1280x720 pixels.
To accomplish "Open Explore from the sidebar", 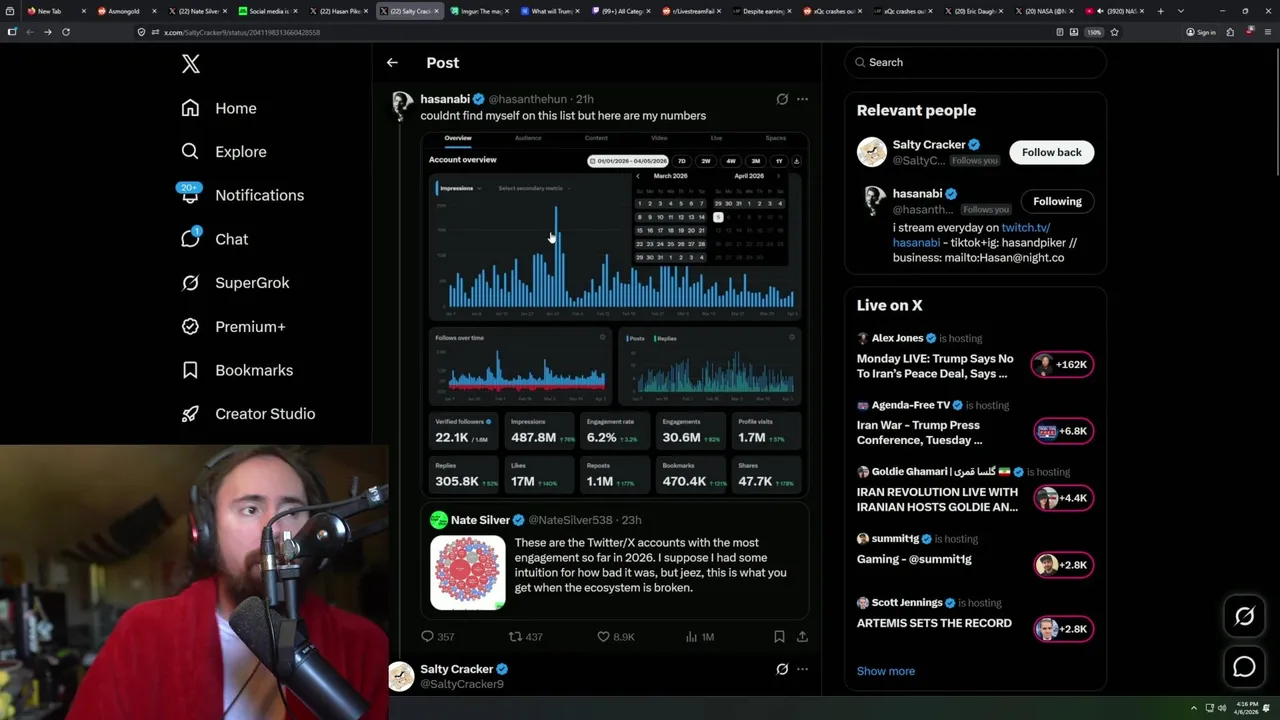I will click(x=224, y=152).
